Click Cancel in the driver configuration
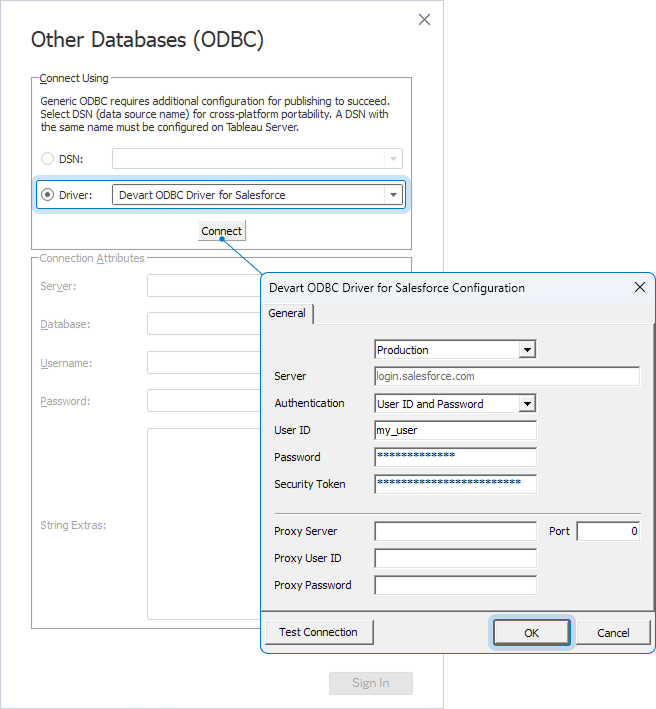 (613, 632)
